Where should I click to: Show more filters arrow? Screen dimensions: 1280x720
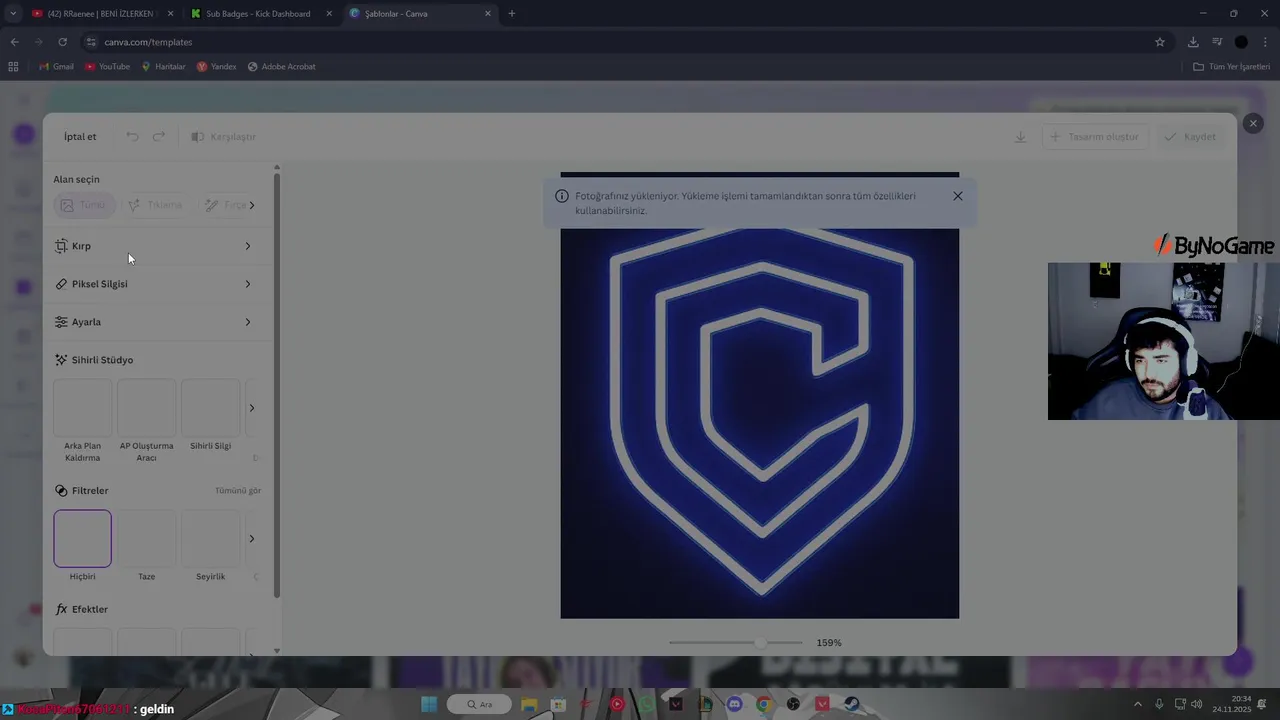[252, 539]
